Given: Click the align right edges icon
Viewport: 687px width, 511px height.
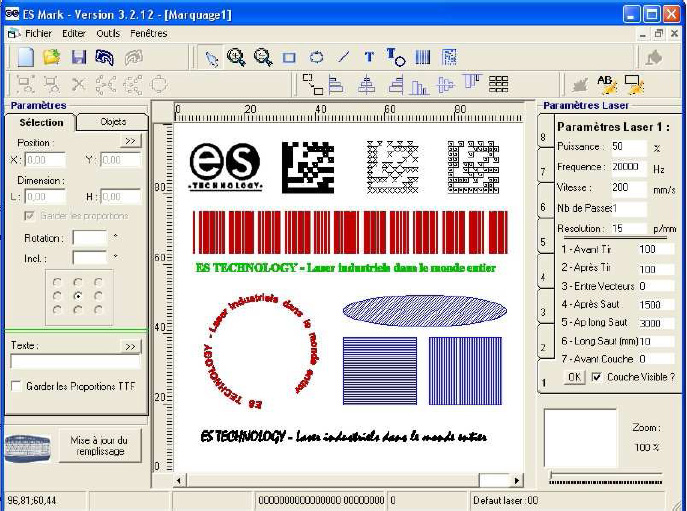Looking at the screenshot, I should click(x=396, y=84).
